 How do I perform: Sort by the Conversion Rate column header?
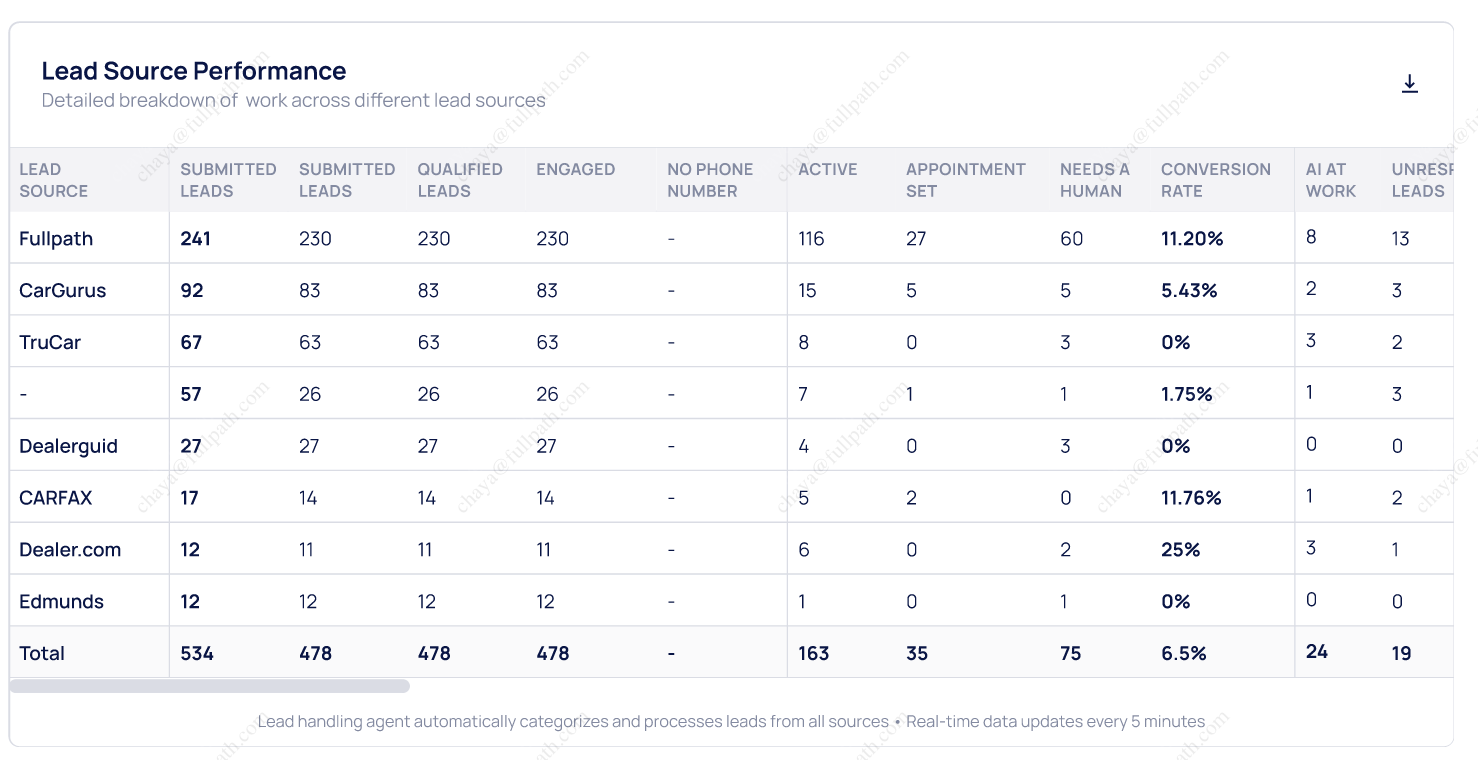click(x=1215, y=180)
